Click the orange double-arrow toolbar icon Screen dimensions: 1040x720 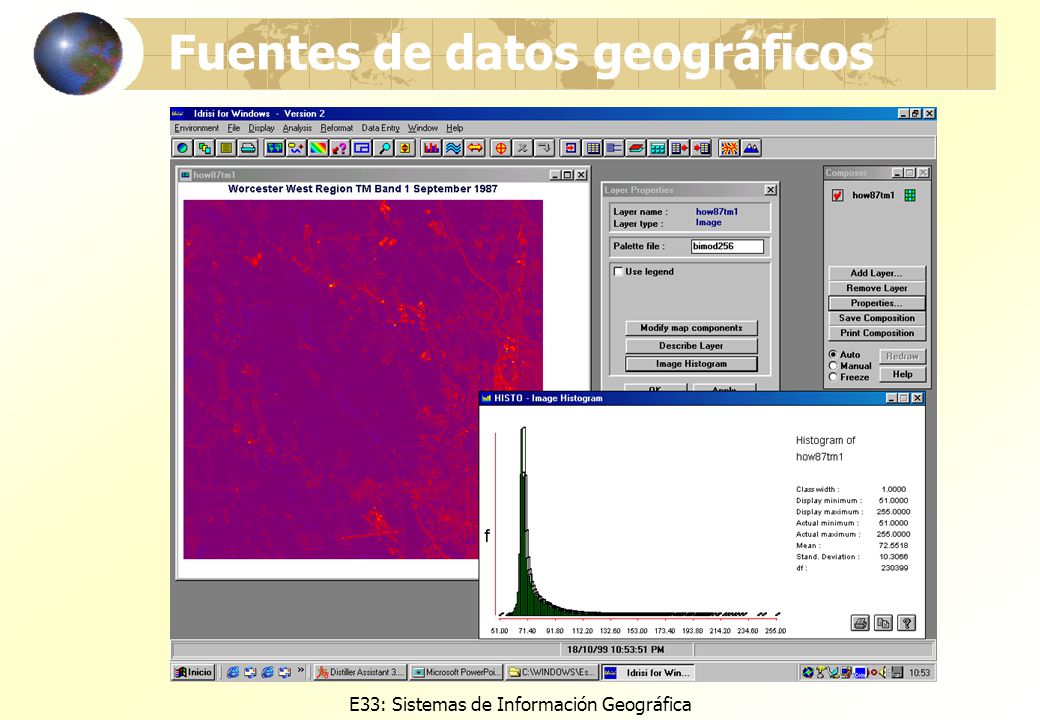[x=475, y=148]
